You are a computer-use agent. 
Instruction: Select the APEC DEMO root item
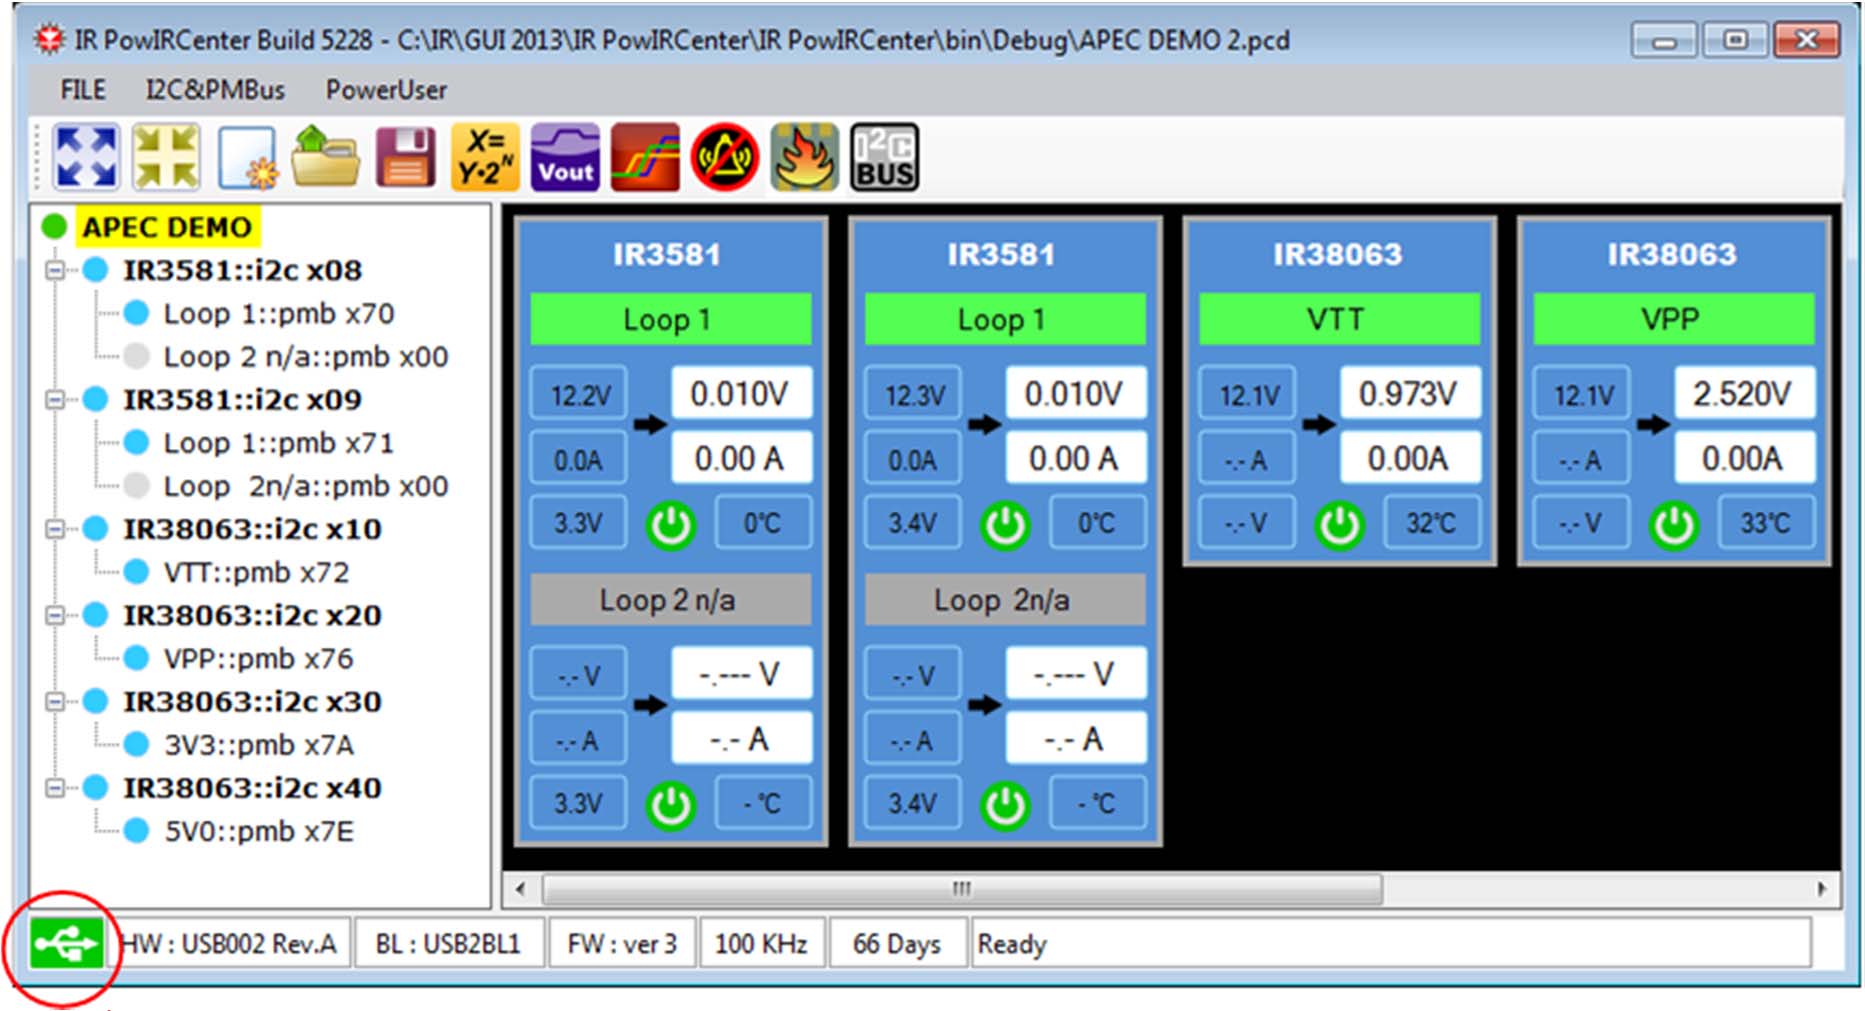pos(168,227)
